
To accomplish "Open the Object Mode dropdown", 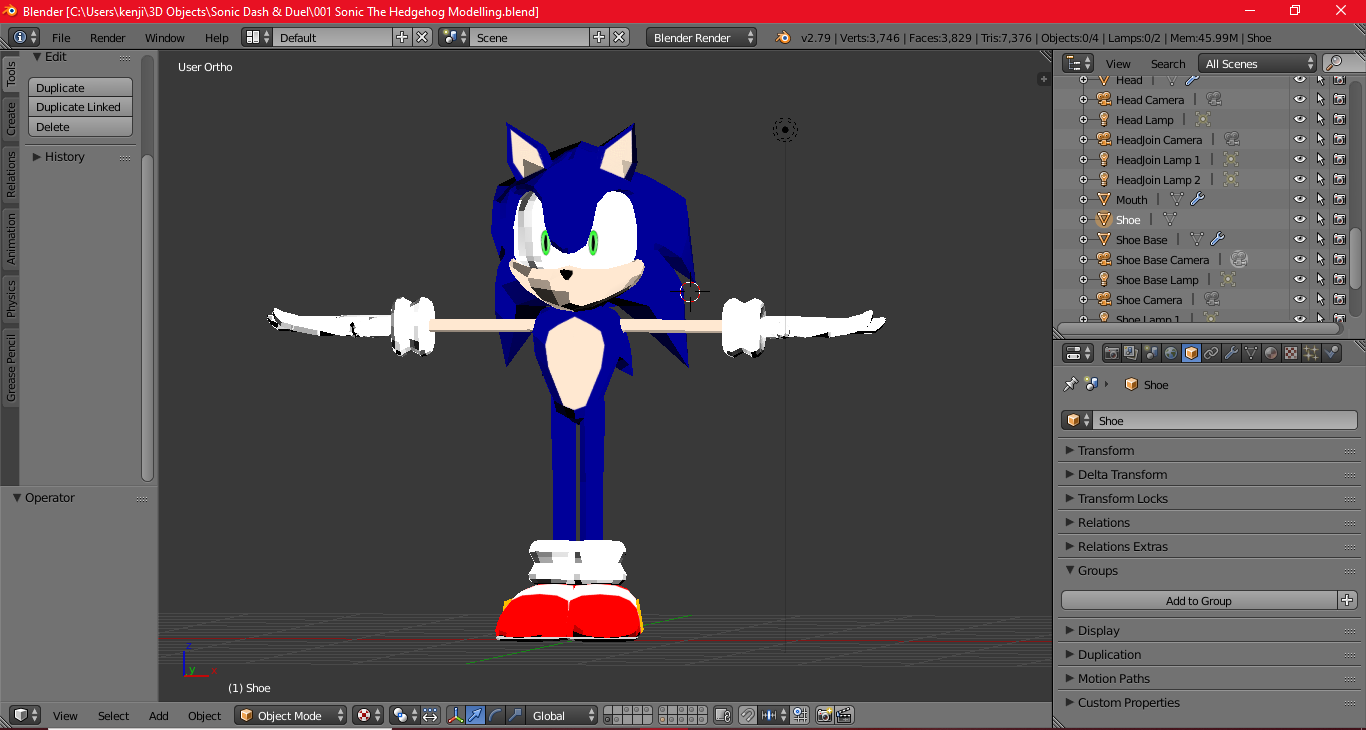I will [291, 715].
